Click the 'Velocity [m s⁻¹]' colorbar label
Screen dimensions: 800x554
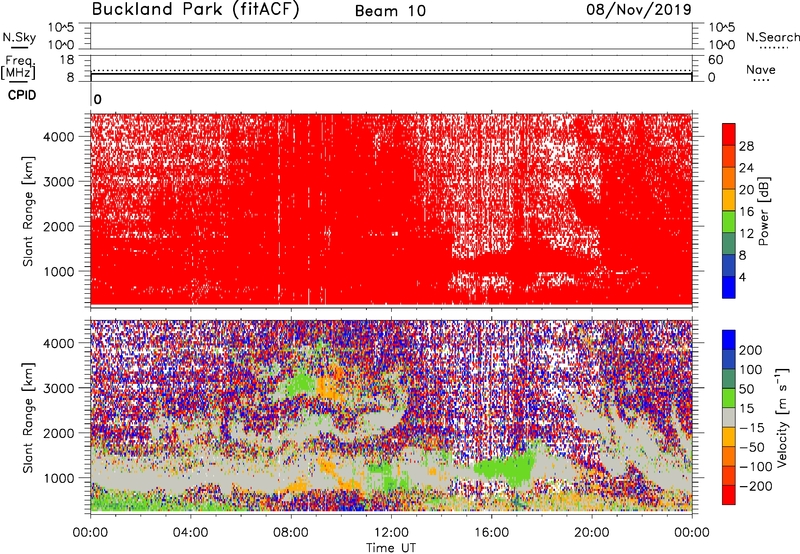click(782, 417)
